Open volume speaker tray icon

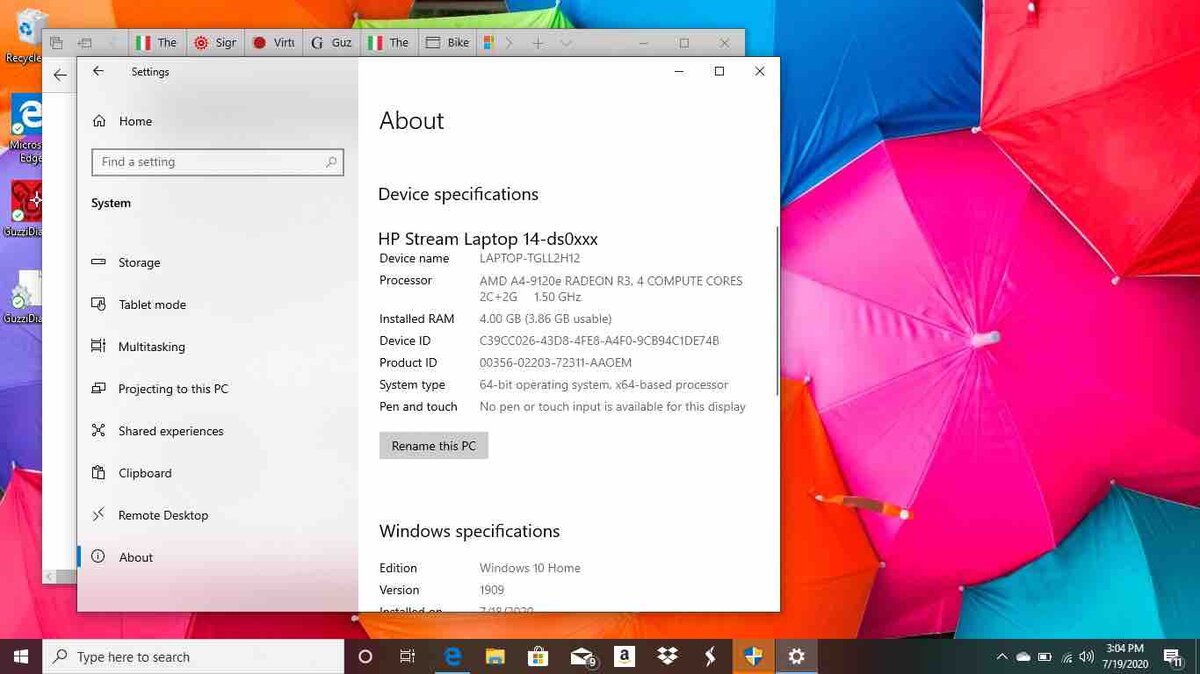pyautogui.click(x=1087, y=657)
